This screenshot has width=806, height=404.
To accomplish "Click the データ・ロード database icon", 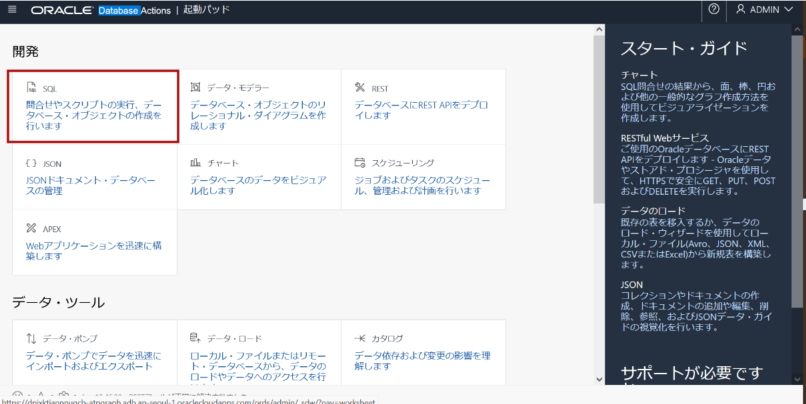I will tap(195, 338).
